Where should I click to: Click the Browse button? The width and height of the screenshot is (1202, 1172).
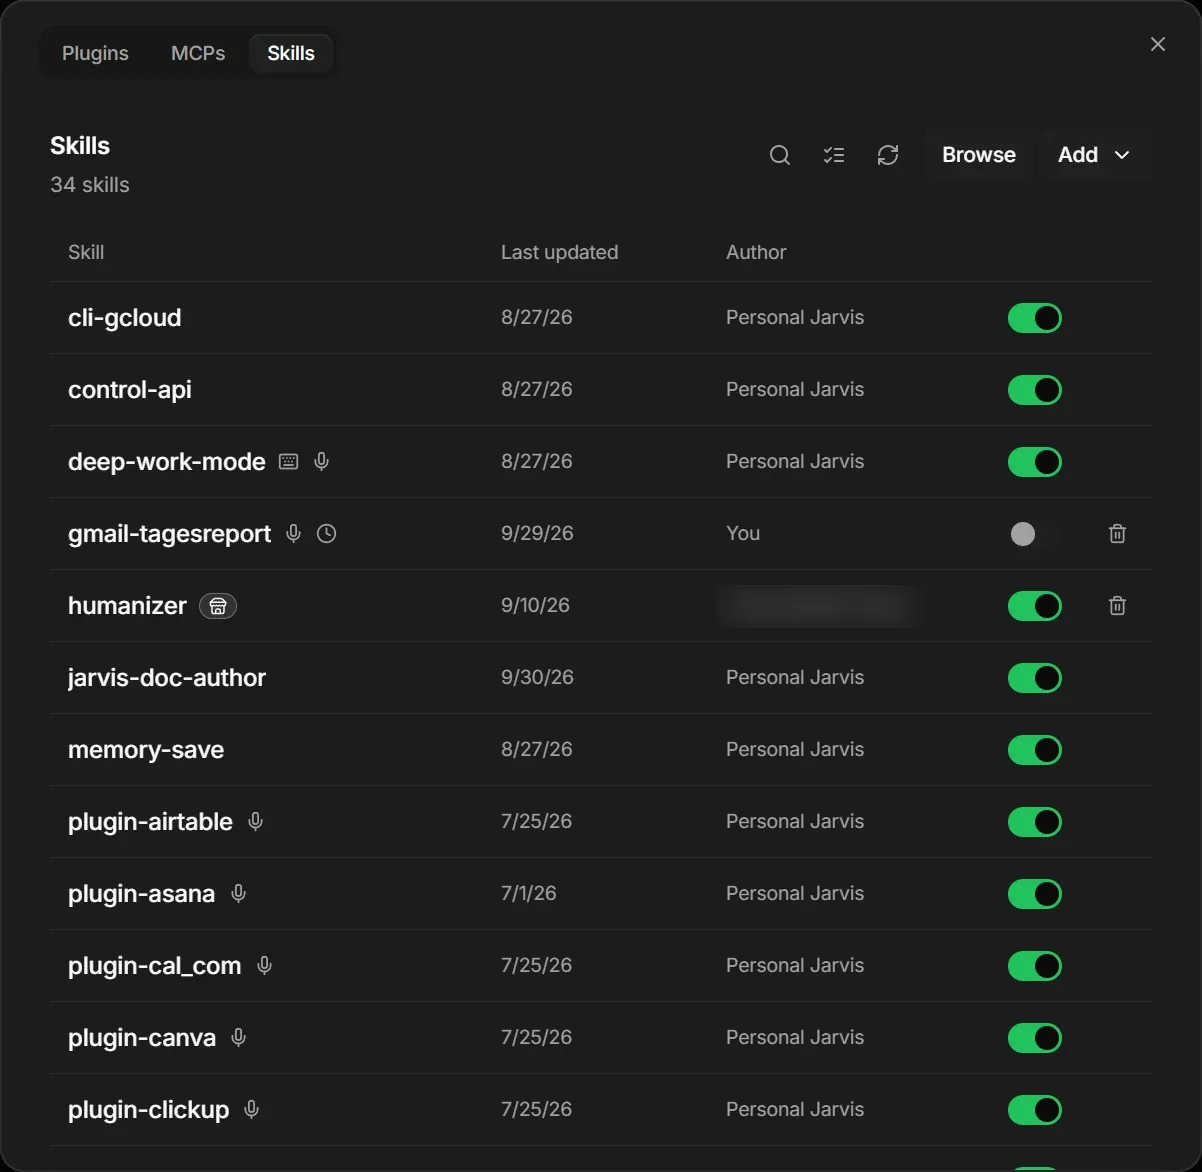pos(979,155)
